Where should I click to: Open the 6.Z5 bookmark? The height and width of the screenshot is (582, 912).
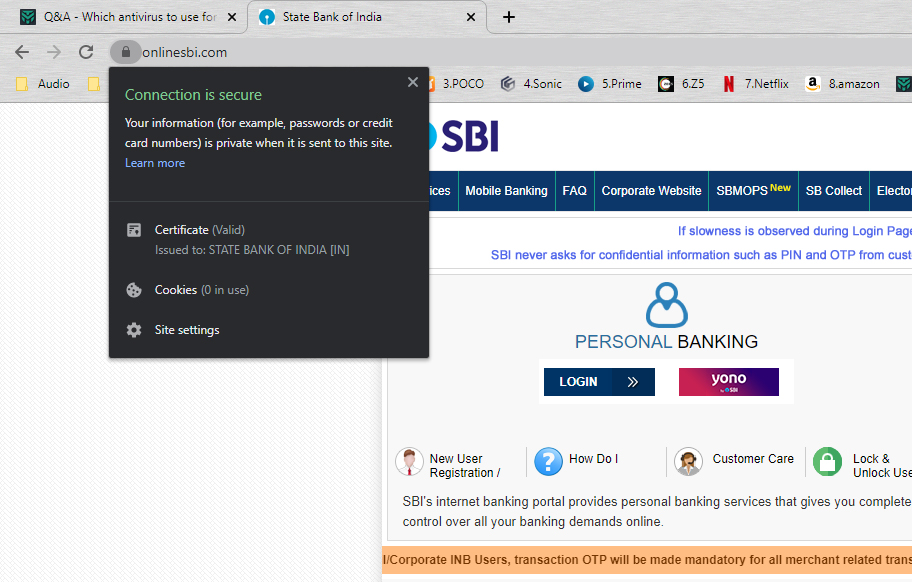click(681, 84)
